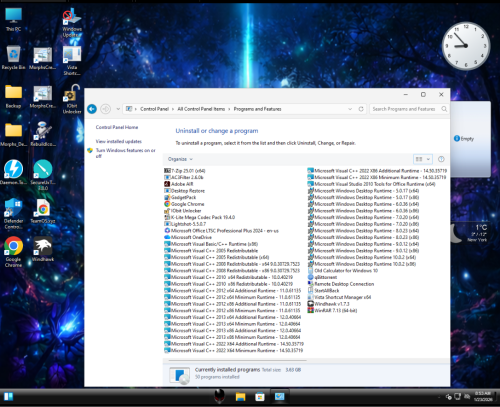Select the qBittorrent program entry
The width and height of the screenshot is (500, 407).
322,277
